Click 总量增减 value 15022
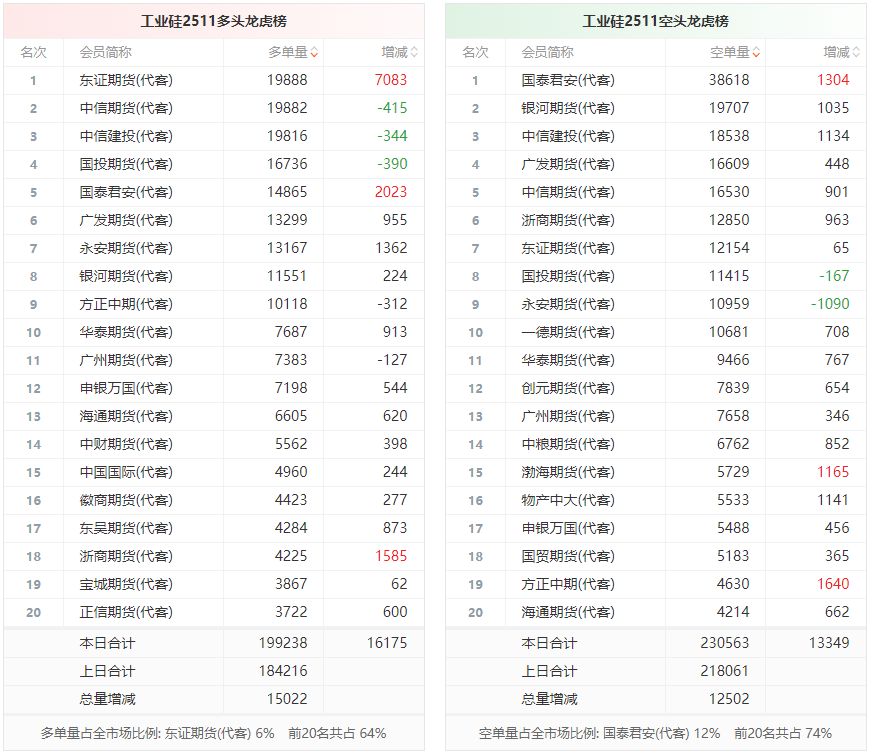This screenshot has width=871, height=752. [x=287, y=699]
